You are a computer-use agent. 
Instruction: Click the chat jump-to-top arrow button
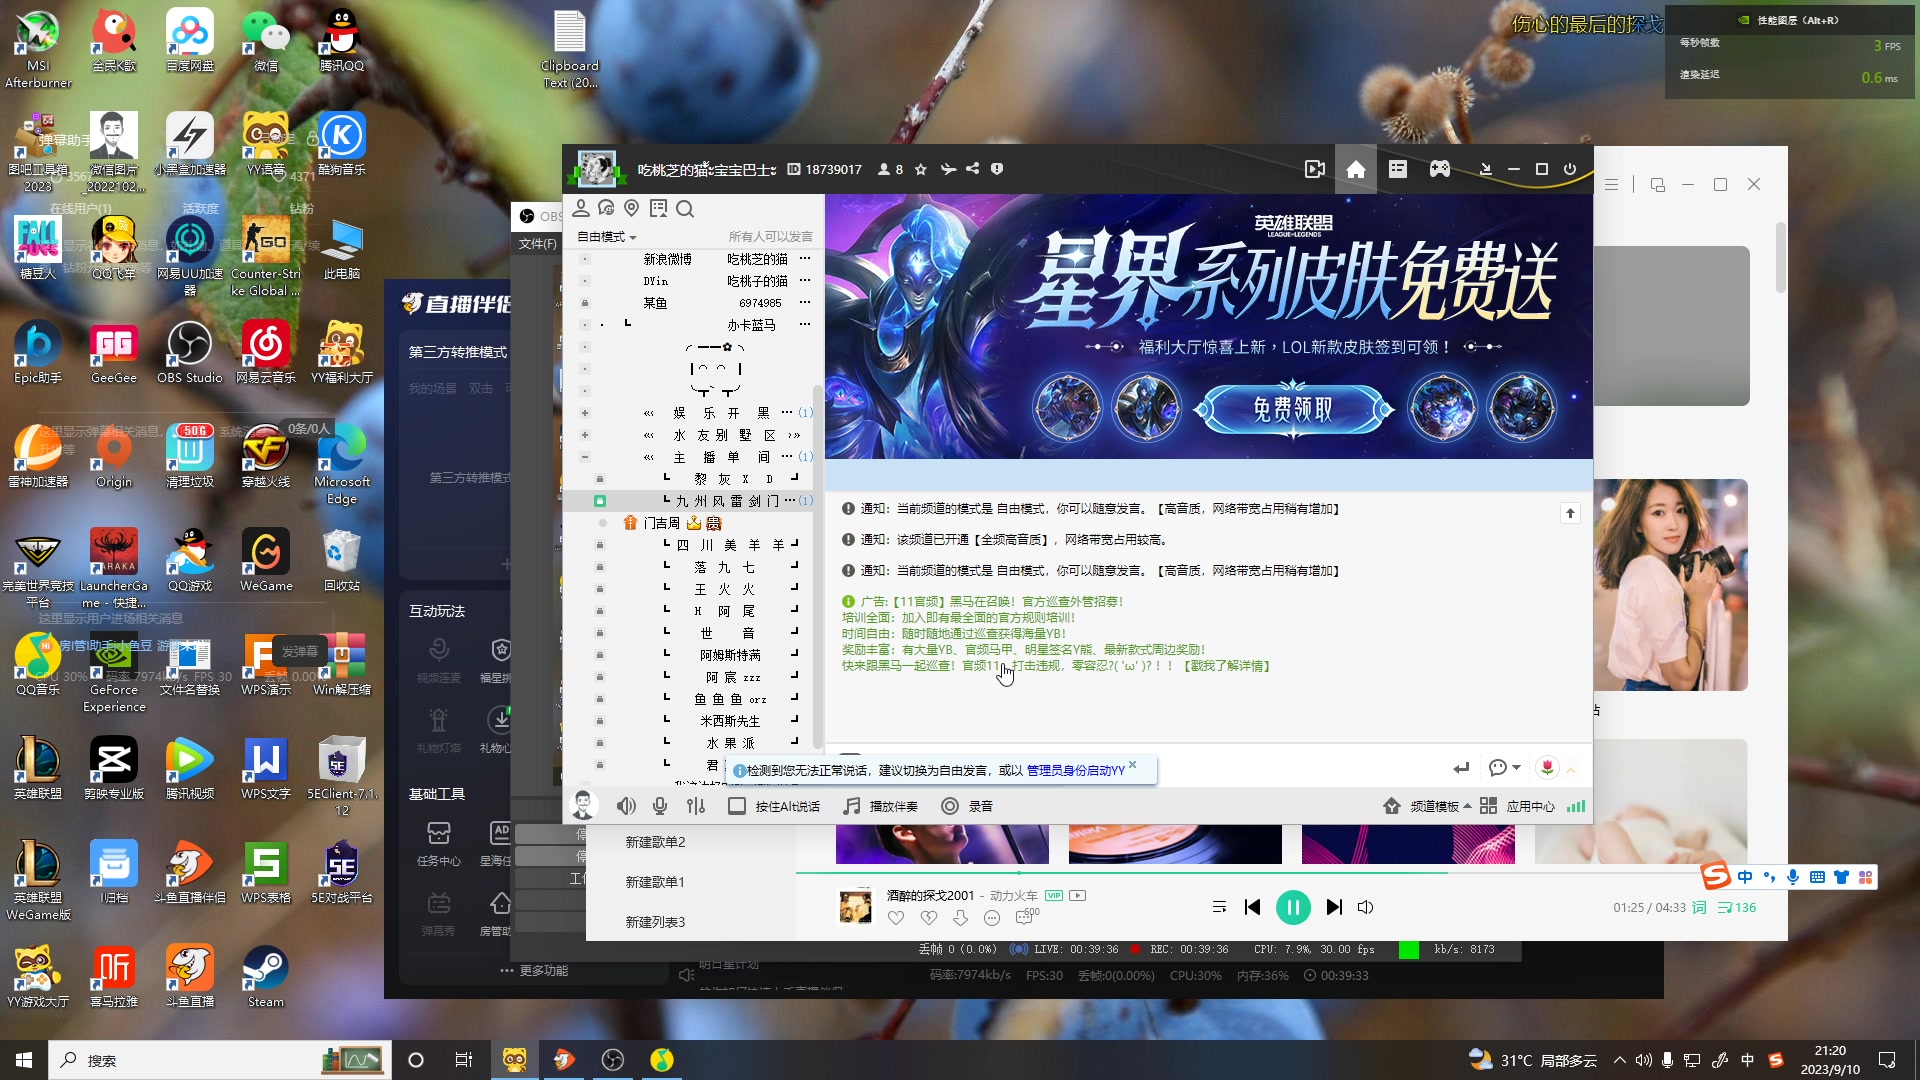pos(1570,513)
